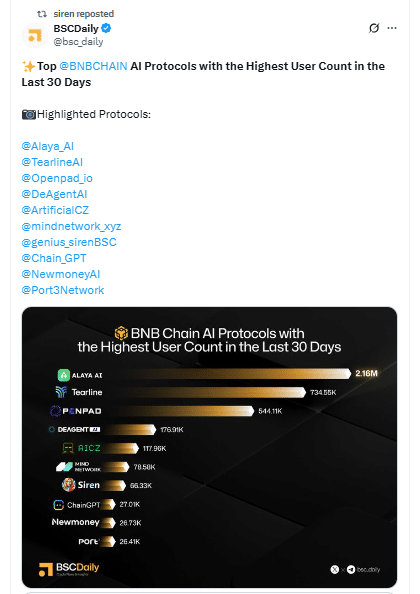The width and height of the screenshot is (420, 594).
Task: Open the @Chain_GPT mention
Action: pyautogui.click(x=54, y=258)
